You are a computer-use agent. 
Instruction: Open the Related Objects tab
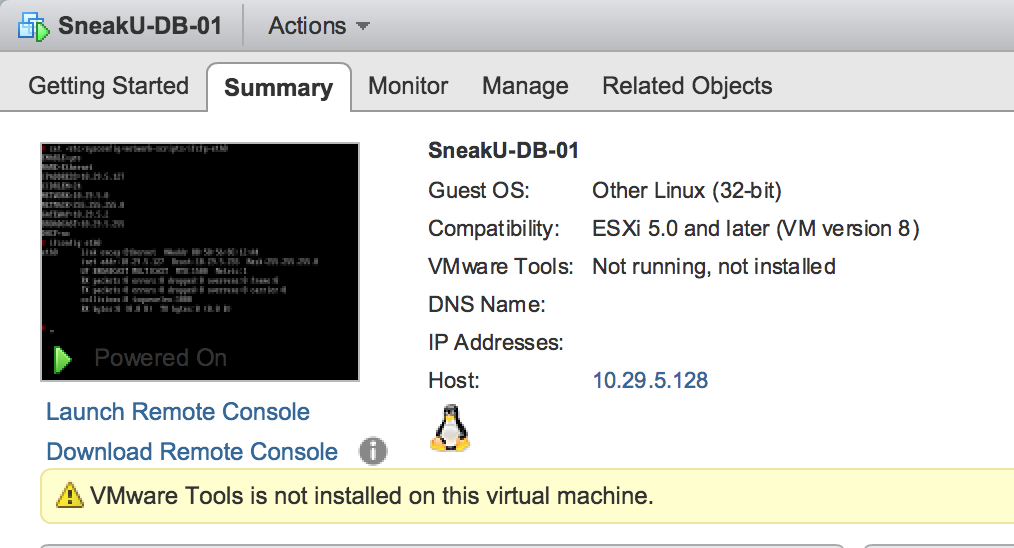(687, 85)
